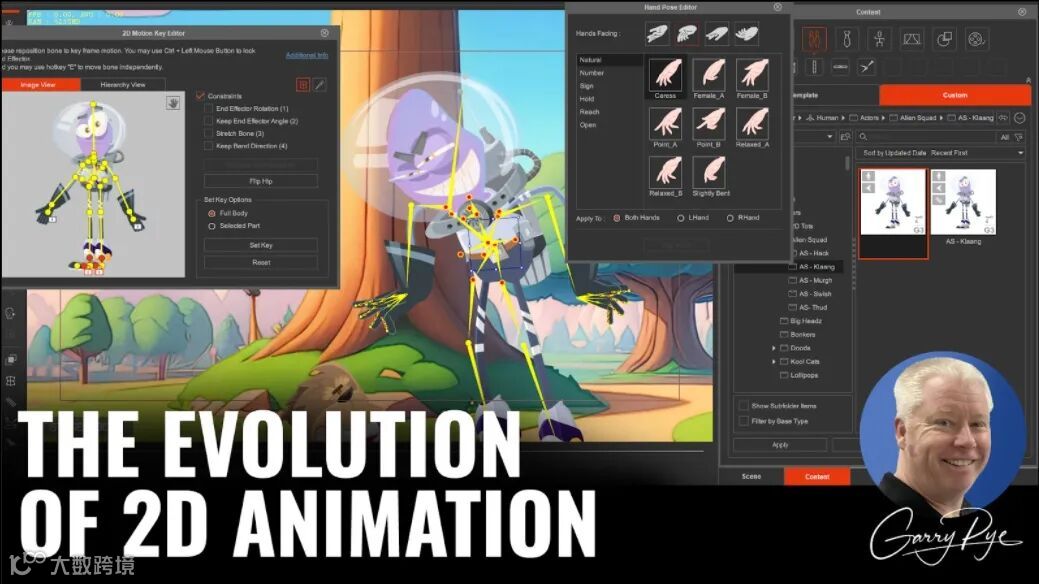Click the red square mode icon in Motion Key Editor
Image resolution: width=1039 pixels, height=584 pixels.
coord(303,85)
